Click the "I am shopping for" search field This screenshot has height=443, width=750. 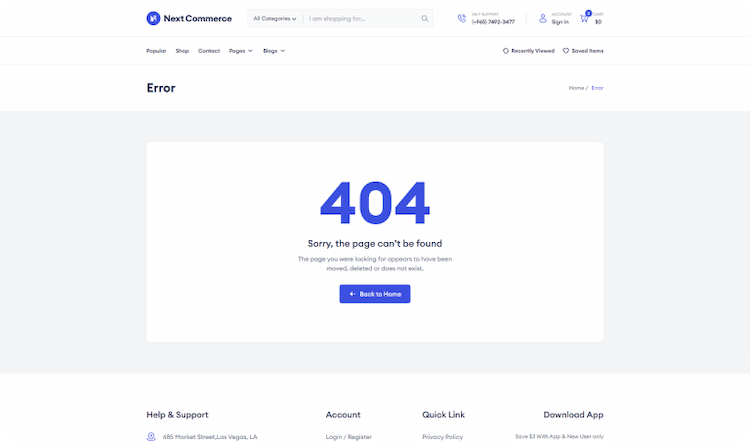(x=360, y=18)
